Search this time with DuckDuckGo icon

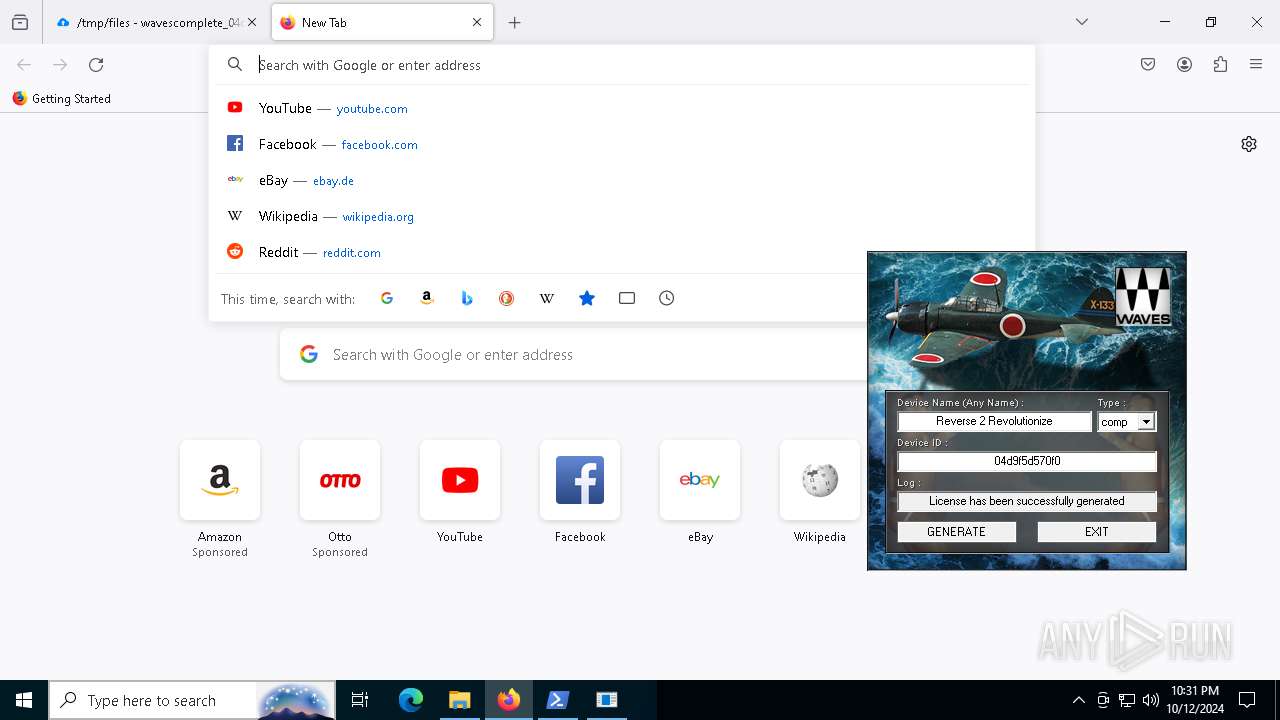click(507, 298)
